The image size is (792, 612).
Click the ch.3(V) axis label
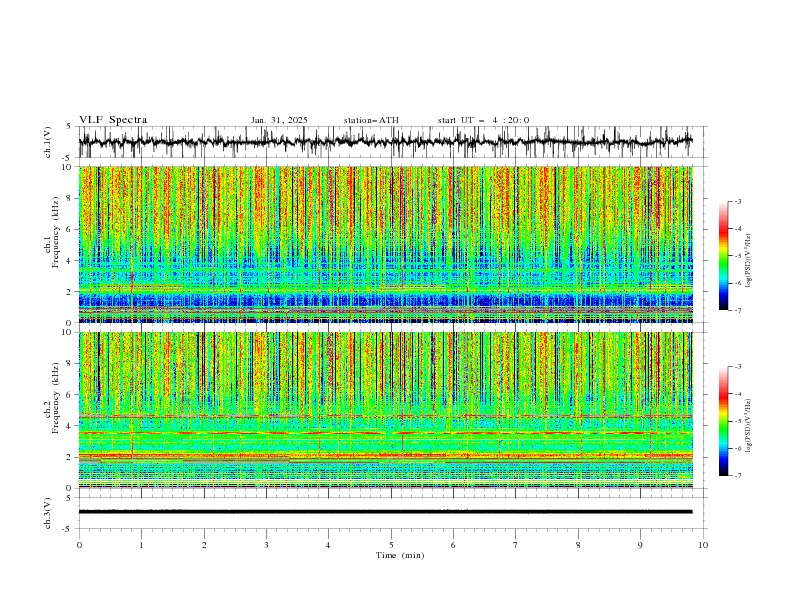(x=48, y=513)
